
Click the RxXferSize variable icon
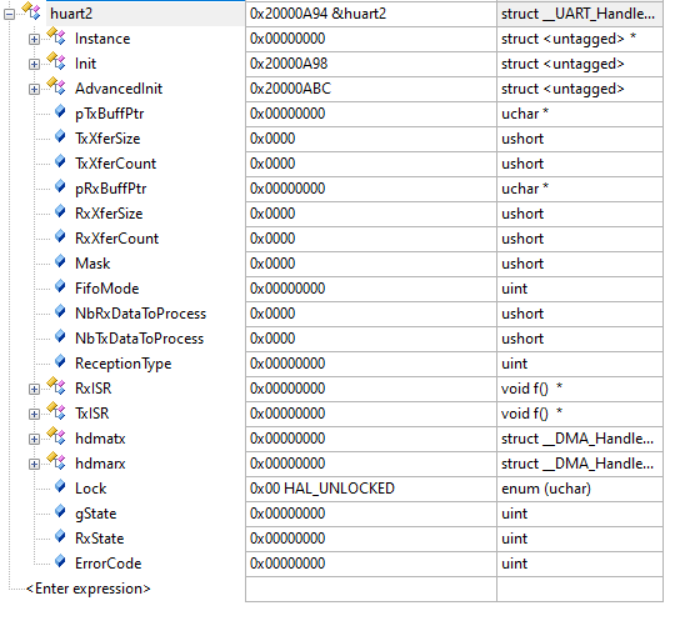(x=60, y=211)
